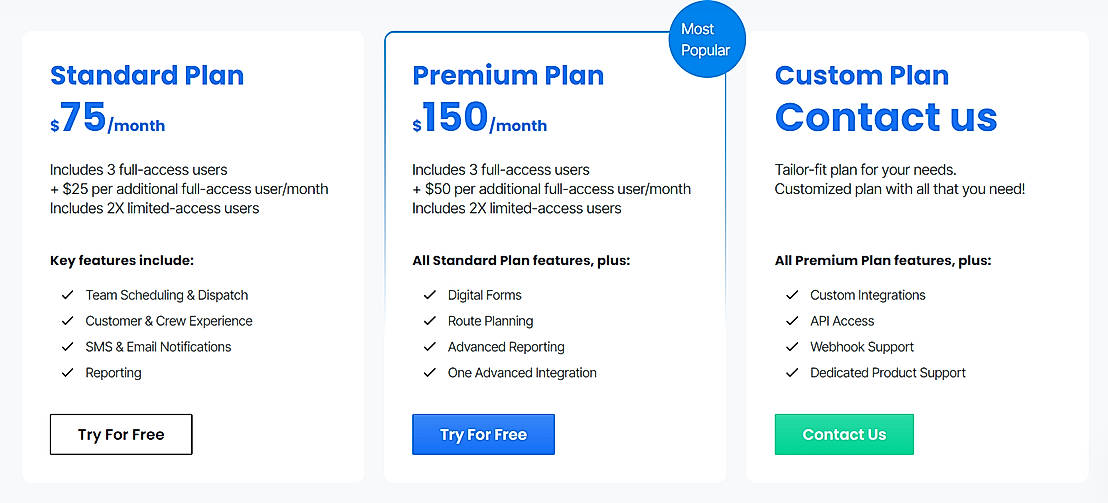Click the checkmark beside Route Planning
Screen dimensions: 1108x503
pos(430,321)
